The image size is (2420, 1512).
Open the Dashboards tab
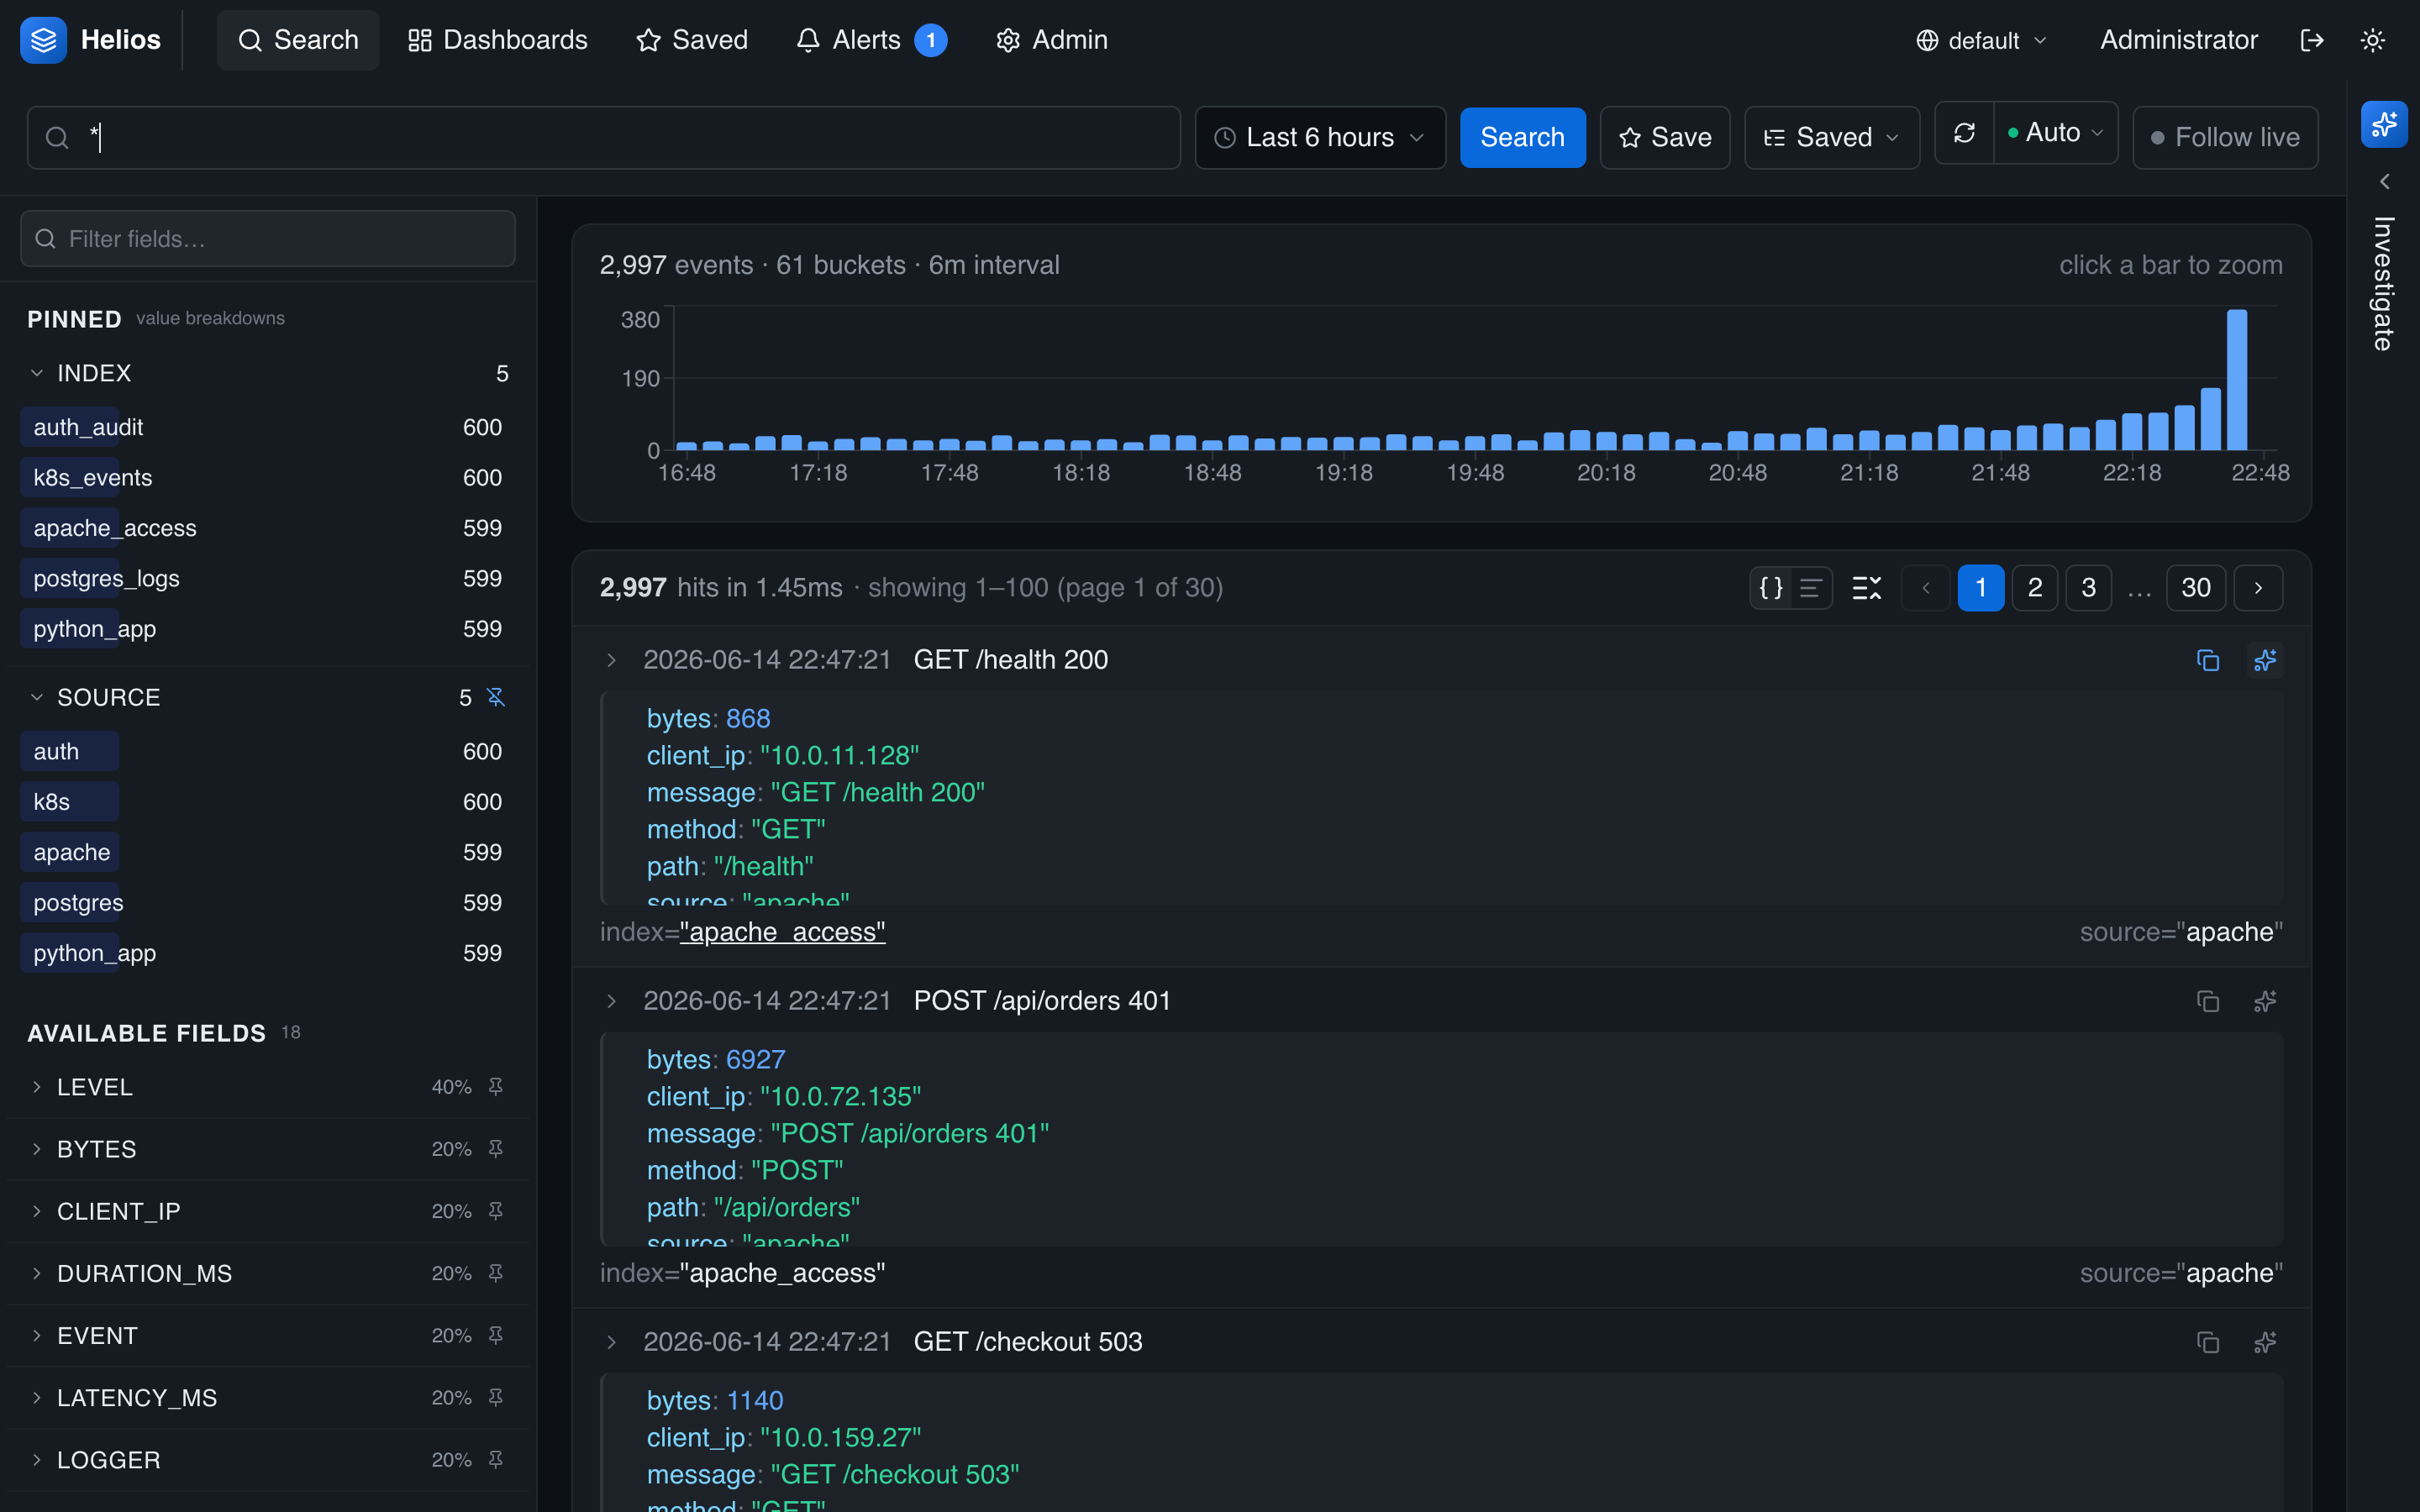click(x=498, y=40)
